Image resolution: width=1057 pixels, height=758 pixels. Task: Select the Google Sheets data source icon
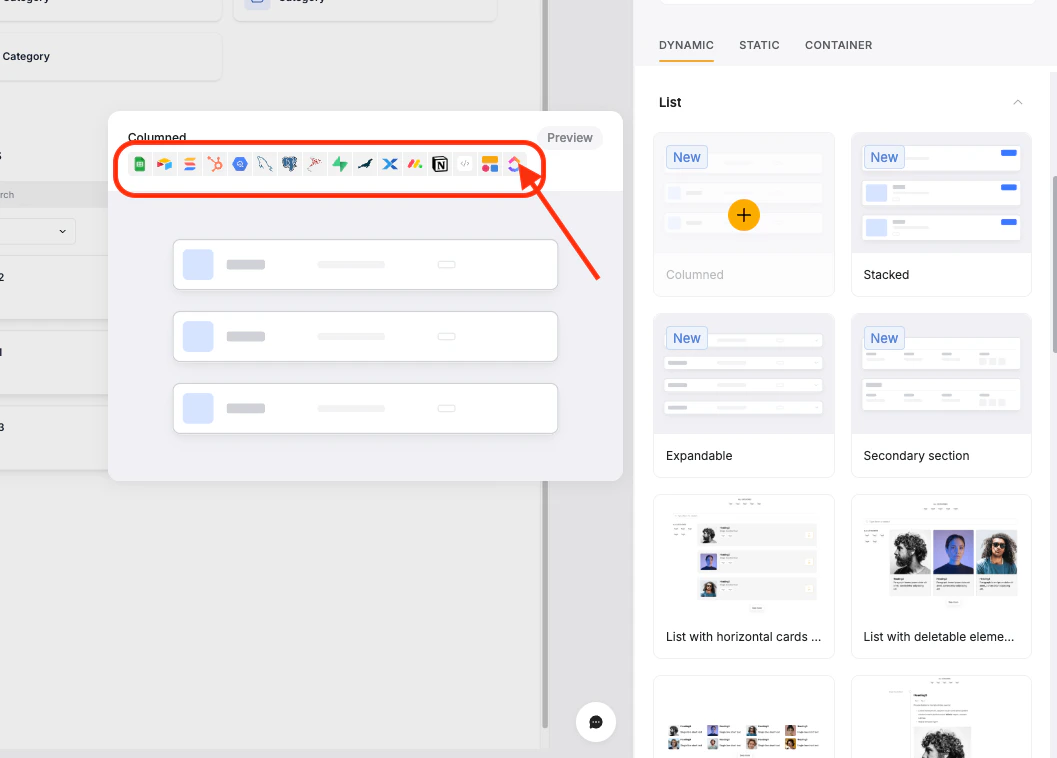click(x=140, y=164)
